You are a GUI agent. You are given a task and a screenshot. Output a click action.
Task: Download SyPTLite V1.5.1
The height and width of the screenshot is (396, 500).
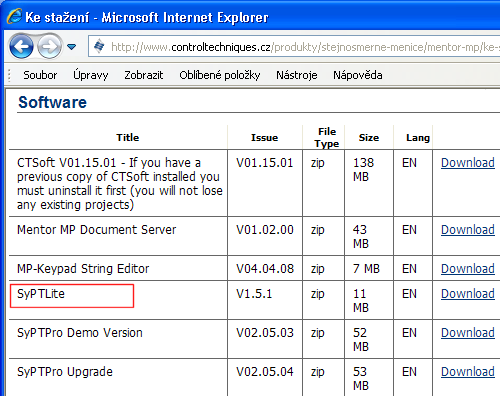coord(468,294)
